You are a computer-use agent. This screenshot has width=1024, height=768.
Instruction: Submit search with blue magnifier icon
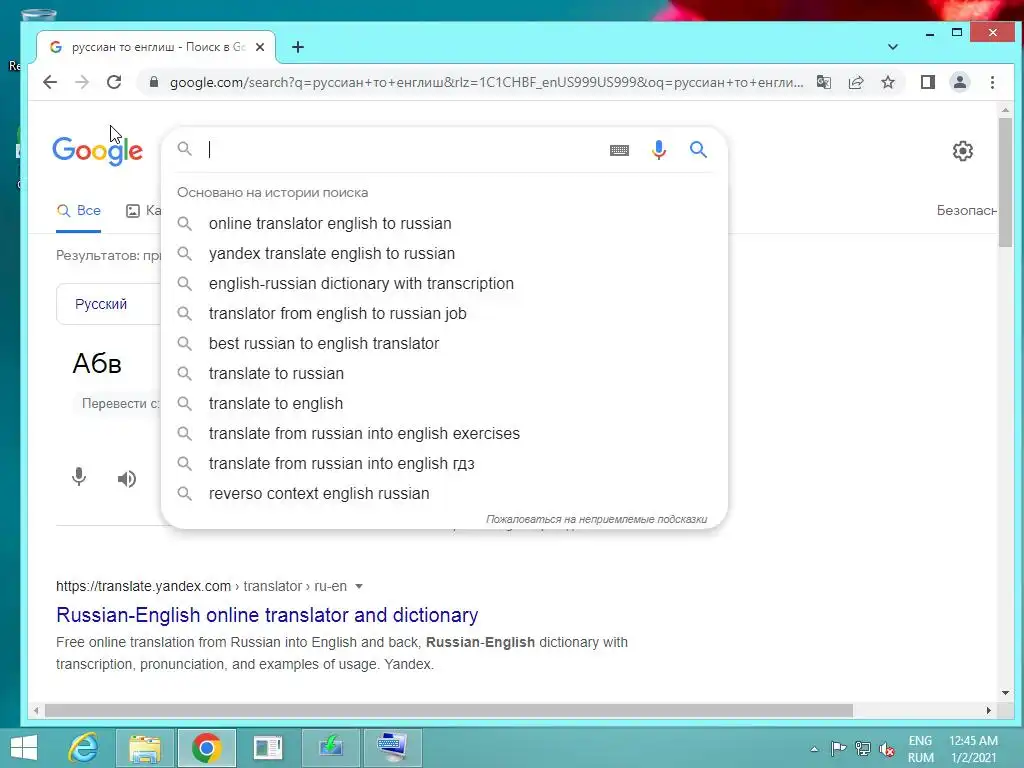point(698,150)
